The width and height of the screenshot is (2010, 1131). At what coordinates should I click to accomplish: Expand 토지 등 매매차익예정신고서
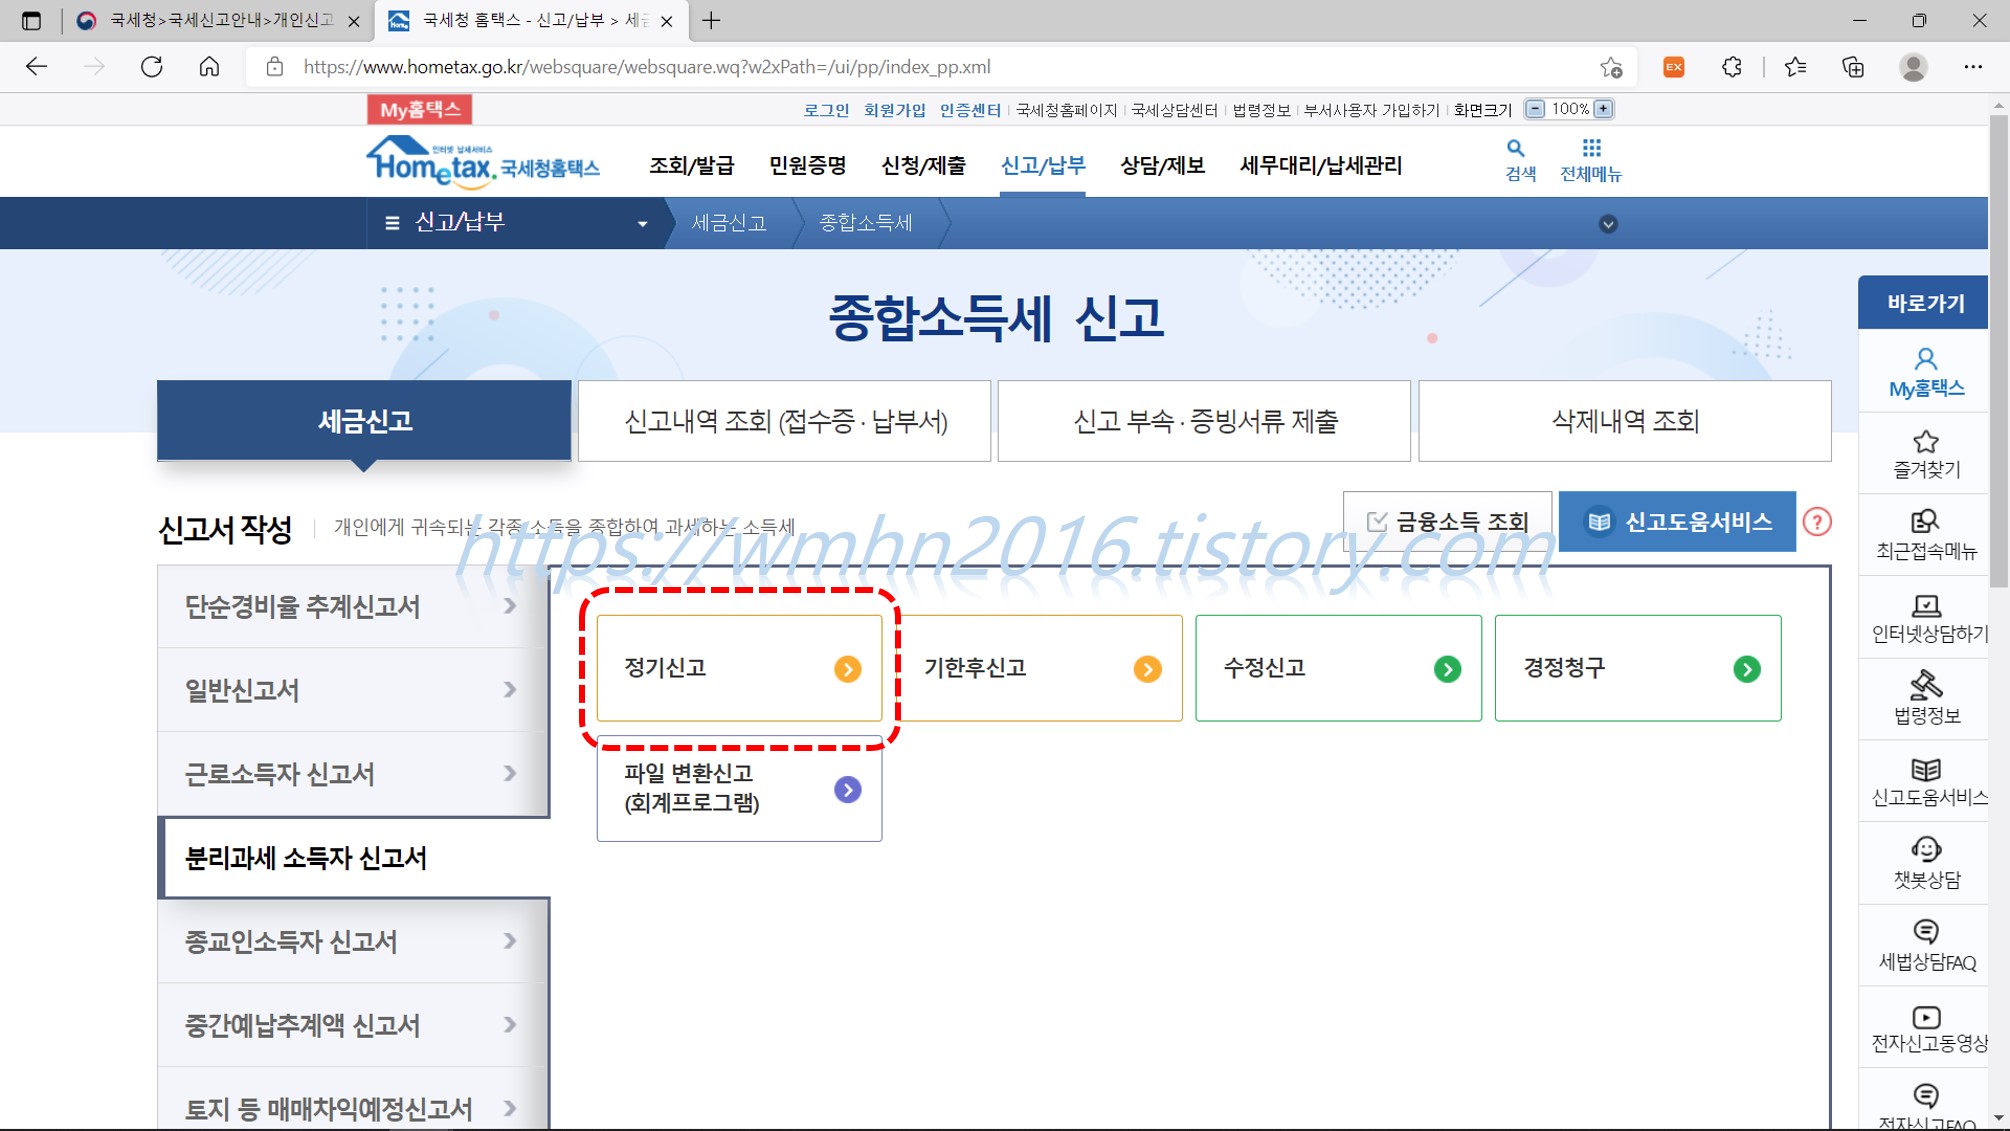click(352, 1100)
